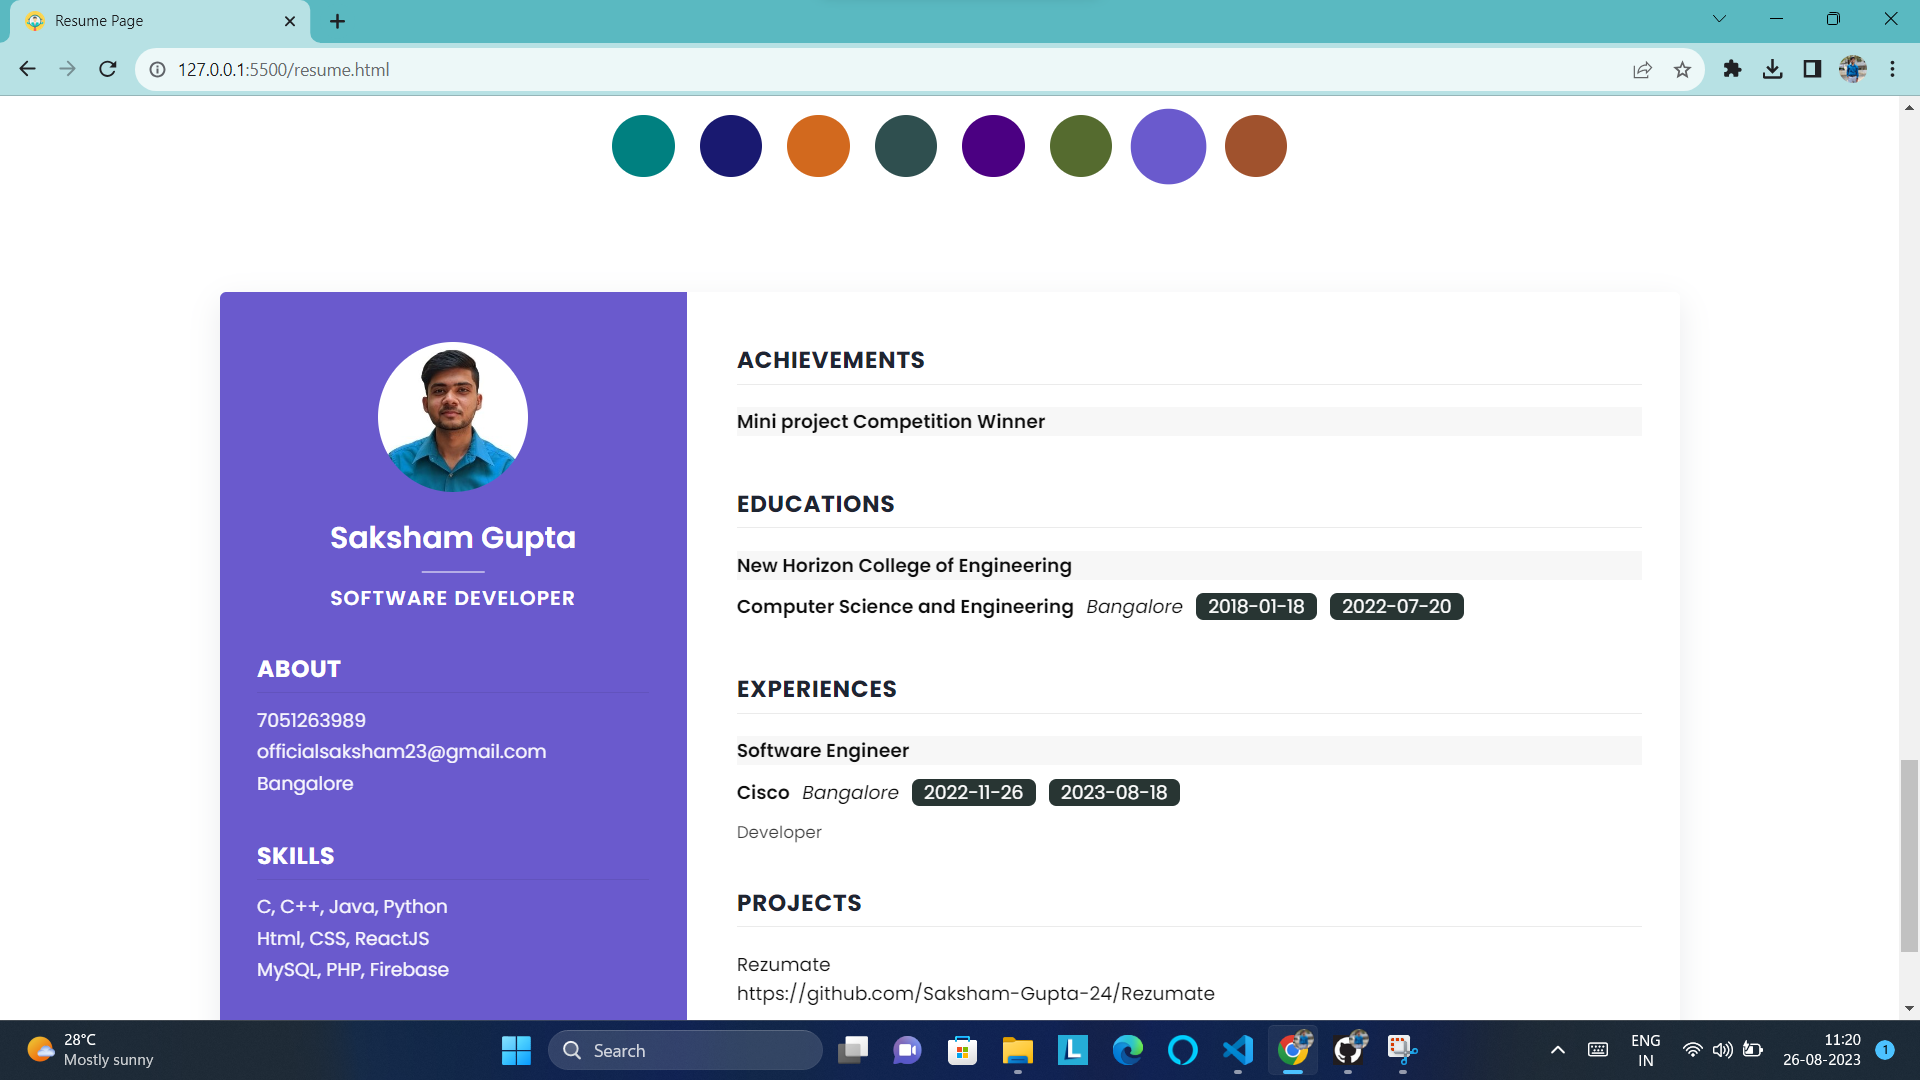Open Microsoft Edge from the taskbar
Viewport: 1920px width, 1080px height.
[1128, 1050]
